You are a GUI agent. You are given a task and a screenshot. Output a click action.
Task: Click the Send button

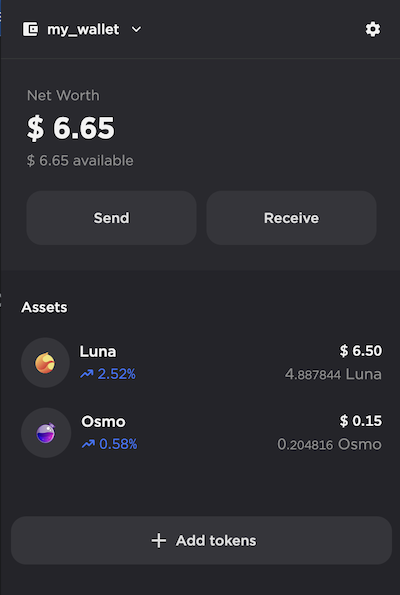pos(111,218)
